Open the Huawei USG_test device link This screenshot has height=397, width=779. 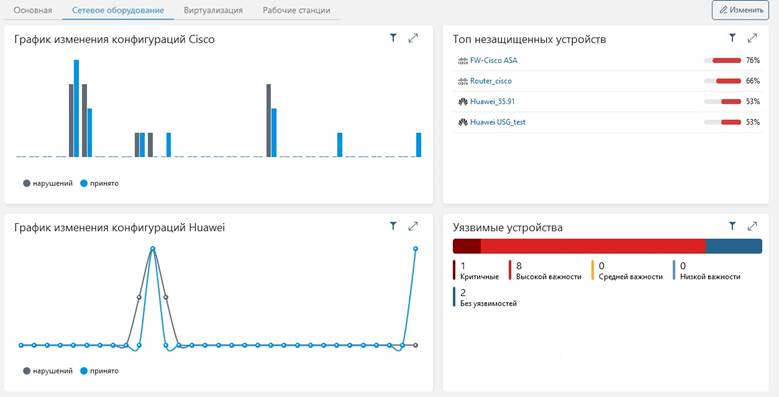coord(498,122)
